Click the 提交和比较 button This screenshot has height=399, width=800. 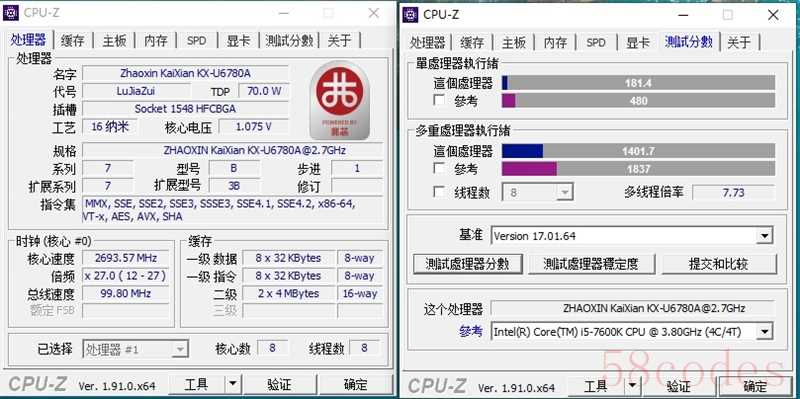(x=719, y=264)
